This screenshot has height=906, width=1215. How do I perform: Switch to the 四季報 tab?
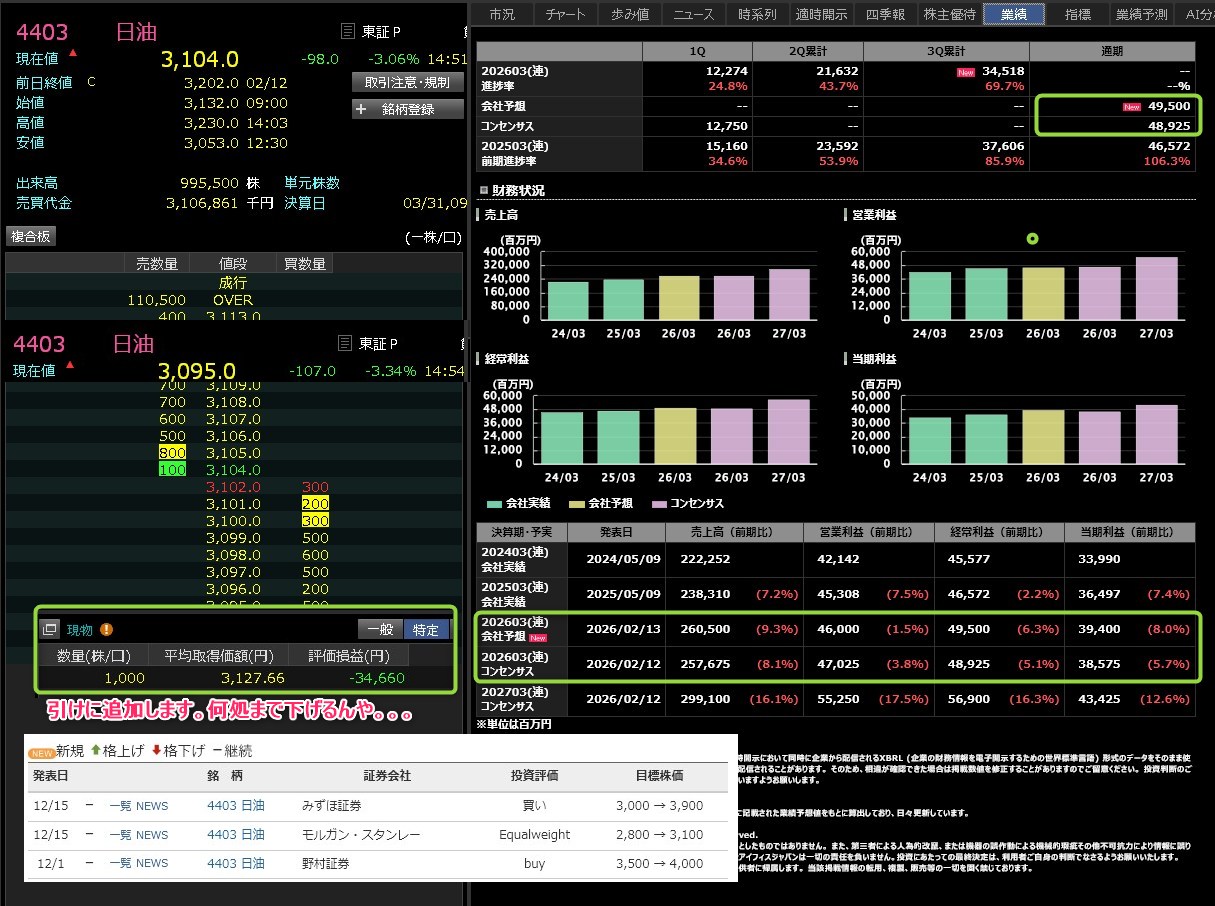[x=885, y=13]
